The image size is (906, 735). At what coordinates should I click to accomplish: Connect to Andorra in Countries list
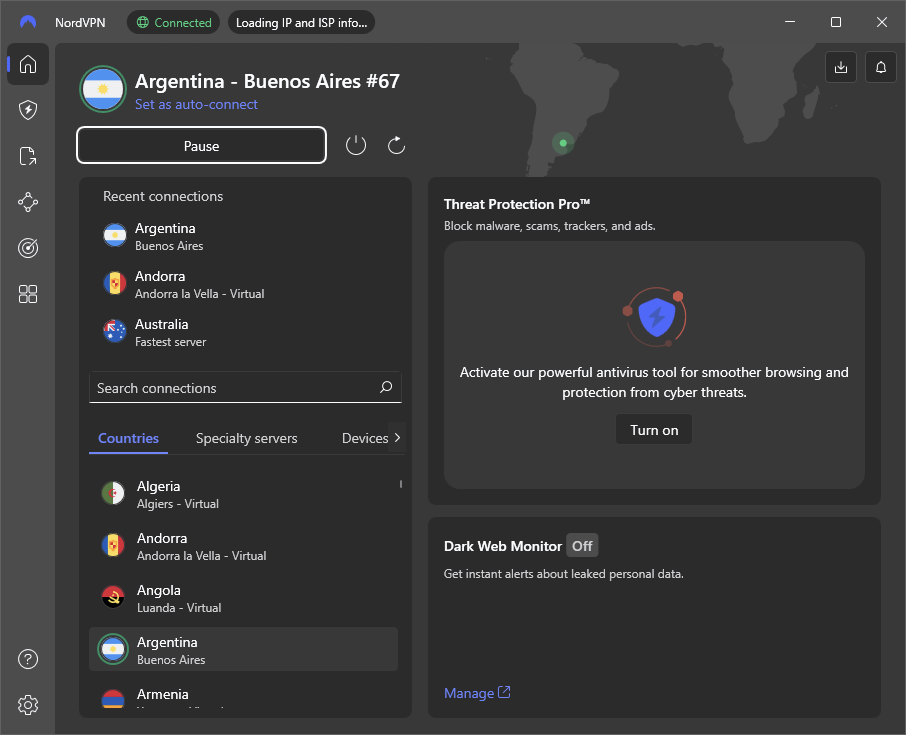point(243,547)
